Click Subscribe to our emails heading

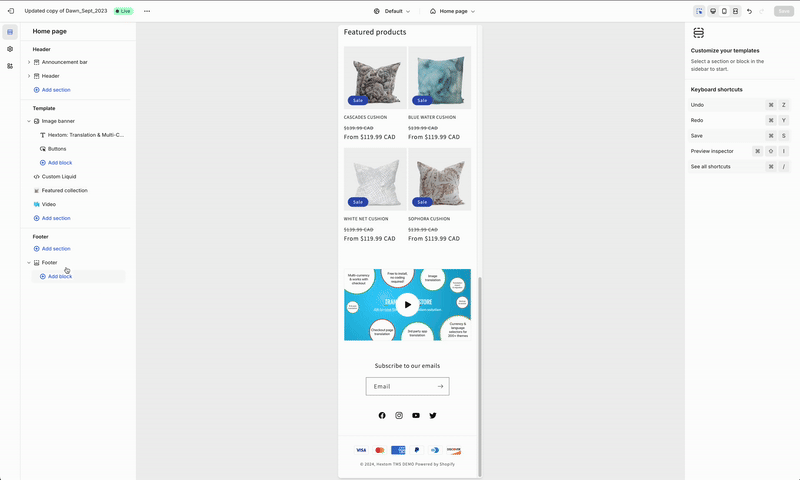(x=407, y=366)
